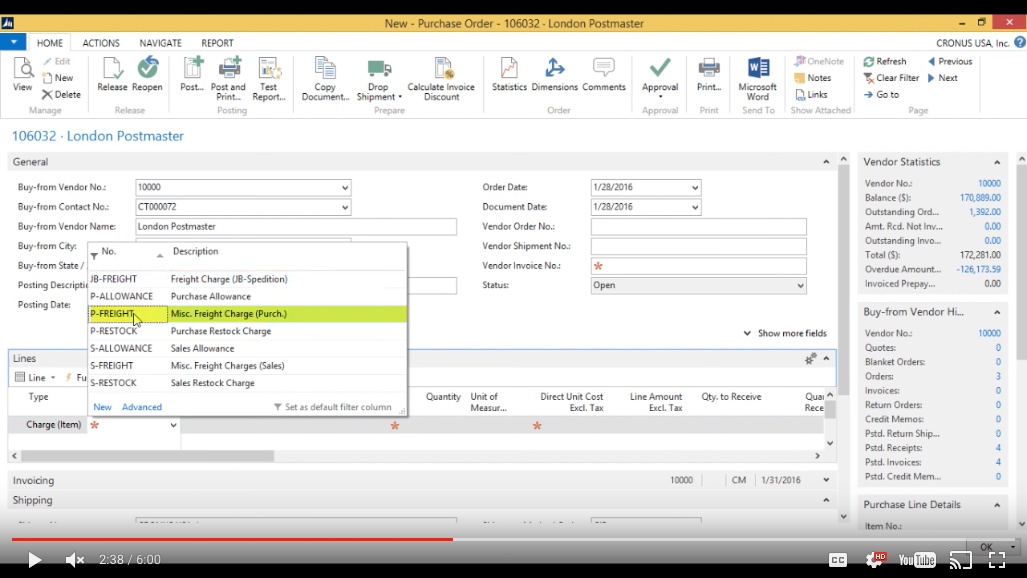Click the Edit button in the ribbon

point(57,61)
